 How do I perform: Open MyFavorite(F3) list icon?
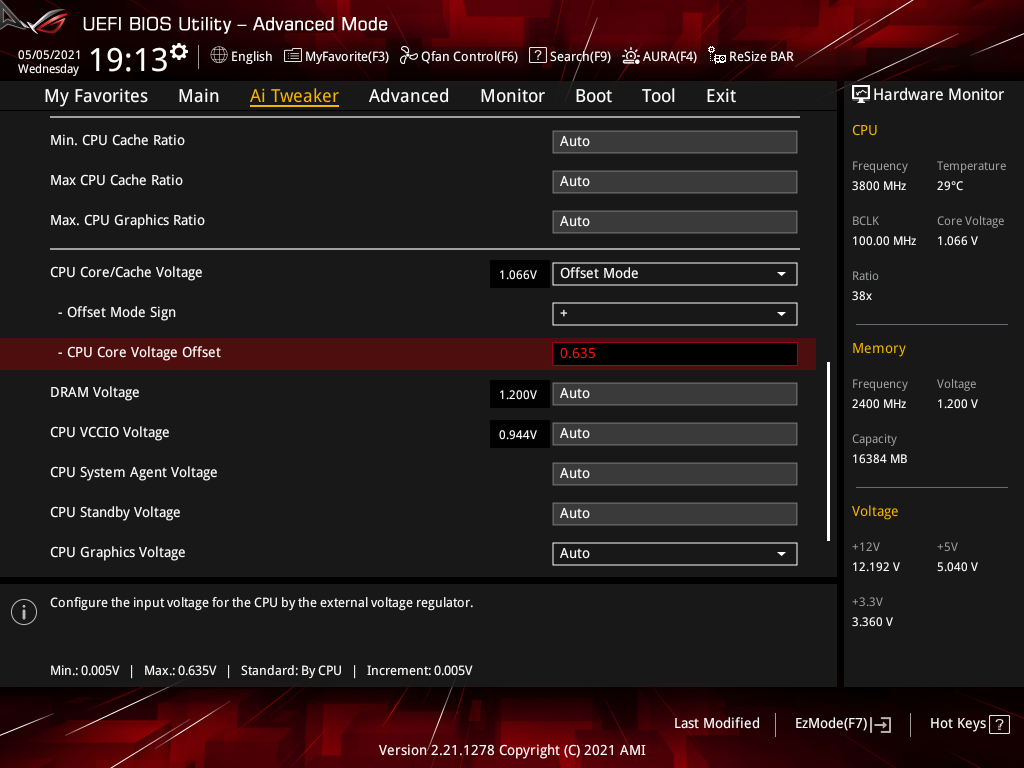click(x=293, y=56)
